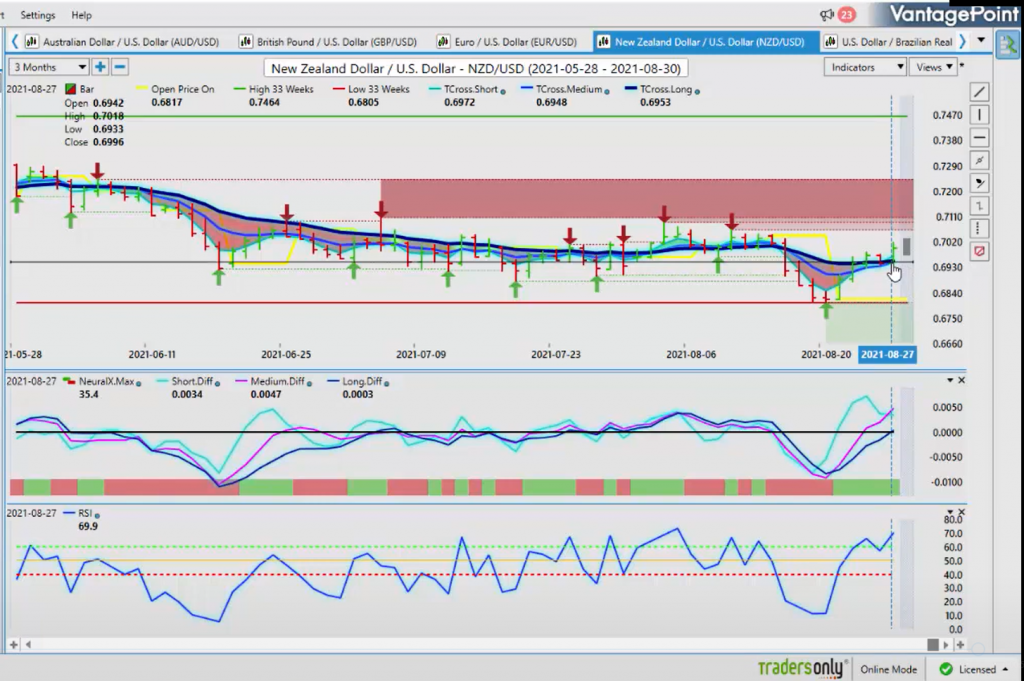This screenshot has width=1024, height=681.
Task: Collapse the NeuralX indicator panel arrow
Action: [950, 380]
